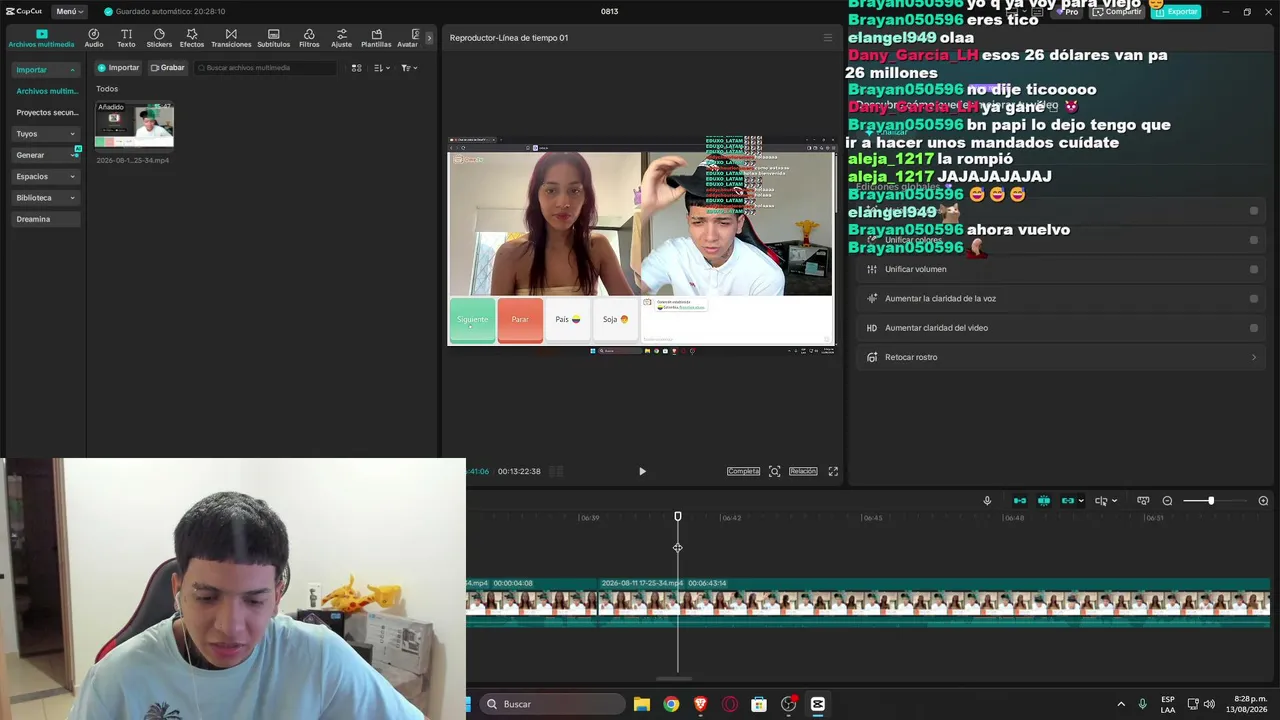Click the timeline voice-over microphone icon
This screenshot has height=720, width=1280.
pyautogui.click(x=987, y=501)
